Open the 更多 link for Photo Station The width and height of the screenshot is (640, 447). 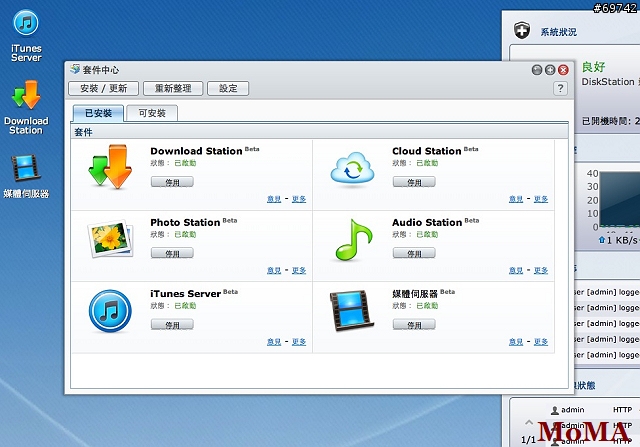pos(299,270)
